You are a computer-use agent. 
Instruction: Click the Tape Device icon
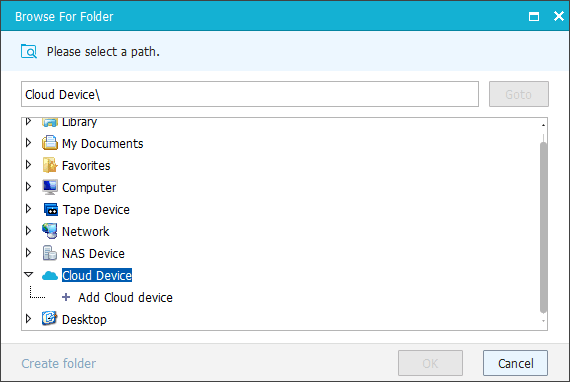[51, 209]
